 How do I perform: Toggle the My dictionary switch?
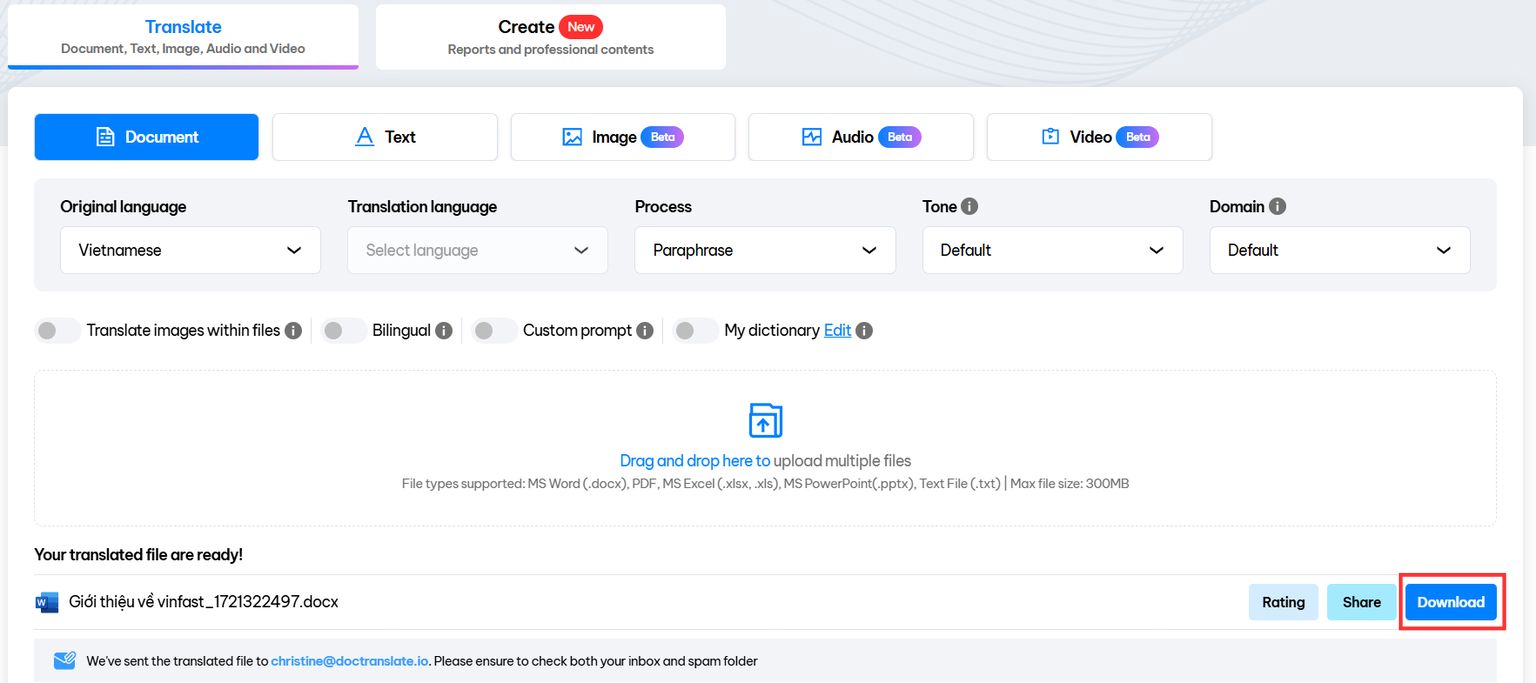tap(696, 330)
